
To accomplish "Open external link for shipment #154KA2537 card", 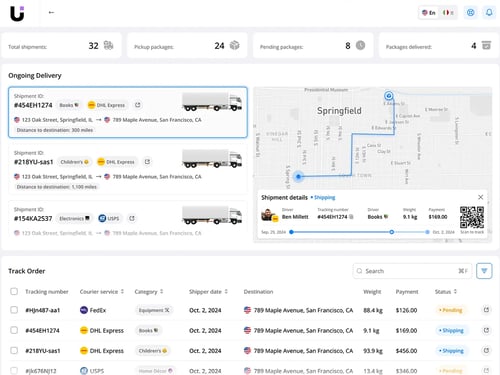I will pos(132,218).
